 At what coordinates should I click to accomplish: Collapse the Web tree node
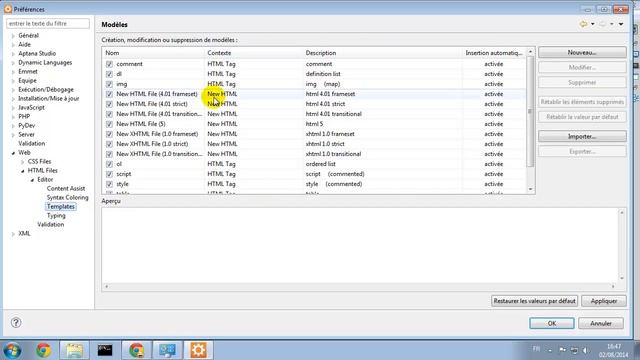(13, 153)
